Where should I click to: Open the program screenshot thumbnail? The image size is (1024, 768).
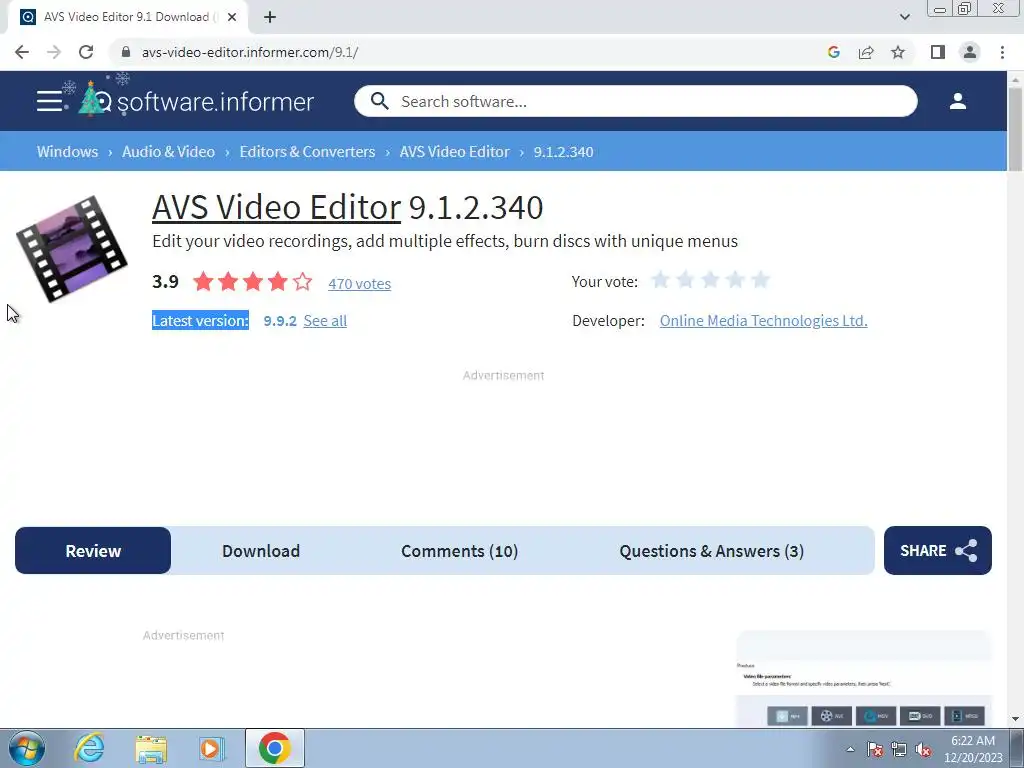point(863,679)
